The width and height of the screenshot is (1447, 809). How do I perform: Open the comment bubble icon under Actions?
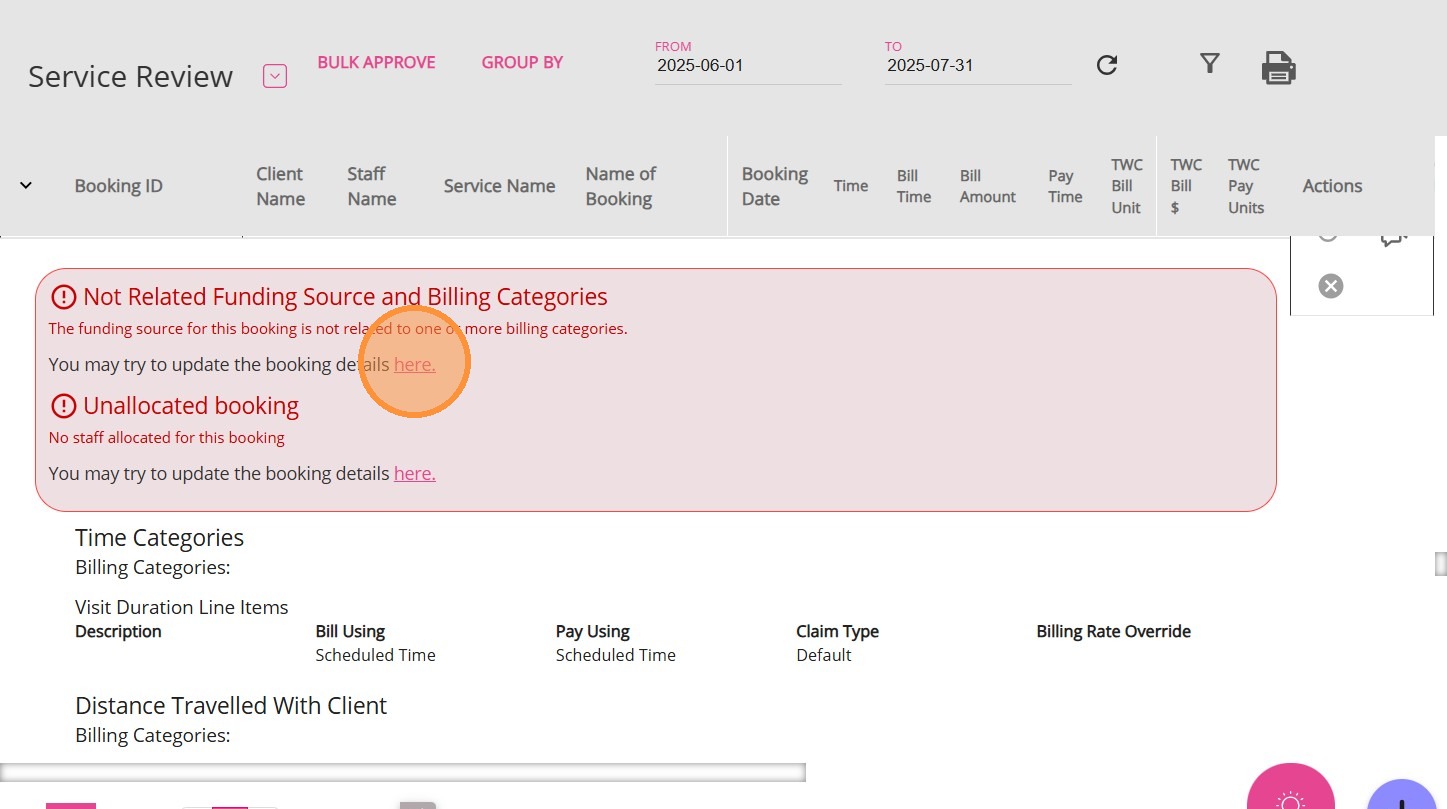1393,238
